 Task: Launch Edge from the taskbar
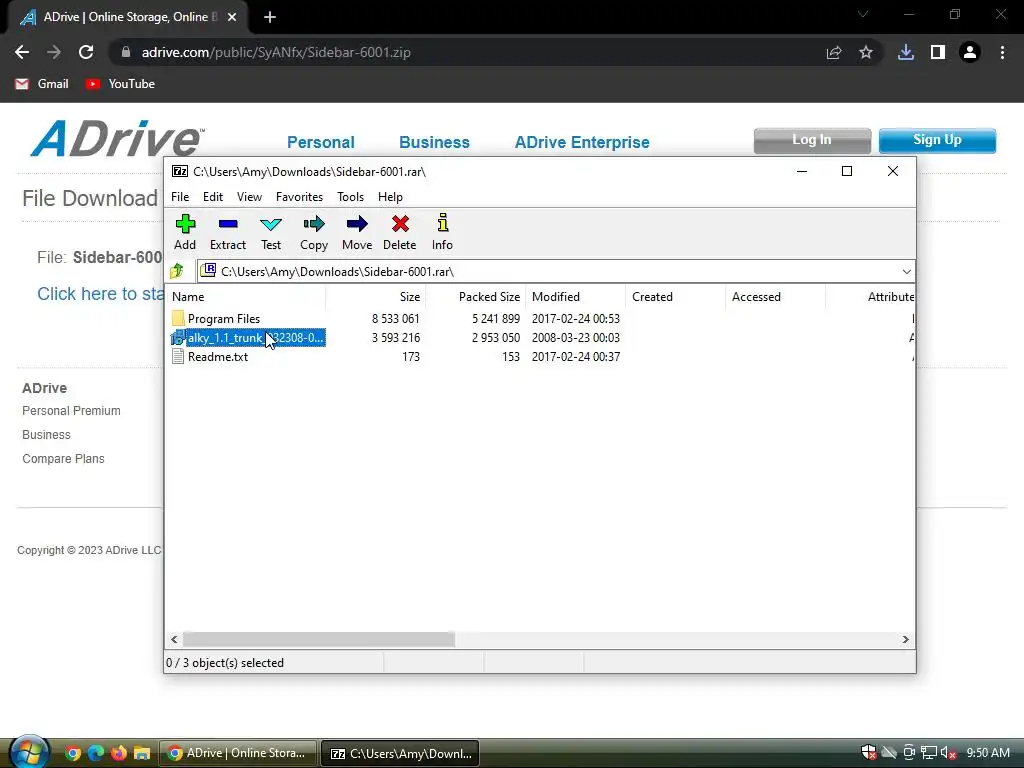click(x=96, y=753)
